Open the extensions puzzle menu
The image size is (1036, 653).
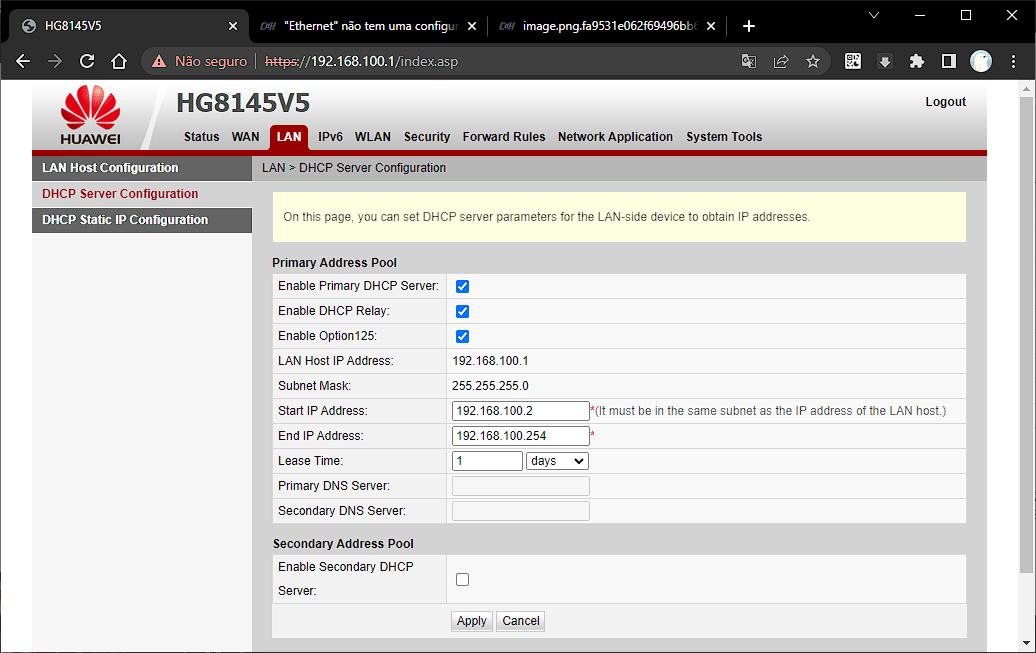click(x=916, y=61)
